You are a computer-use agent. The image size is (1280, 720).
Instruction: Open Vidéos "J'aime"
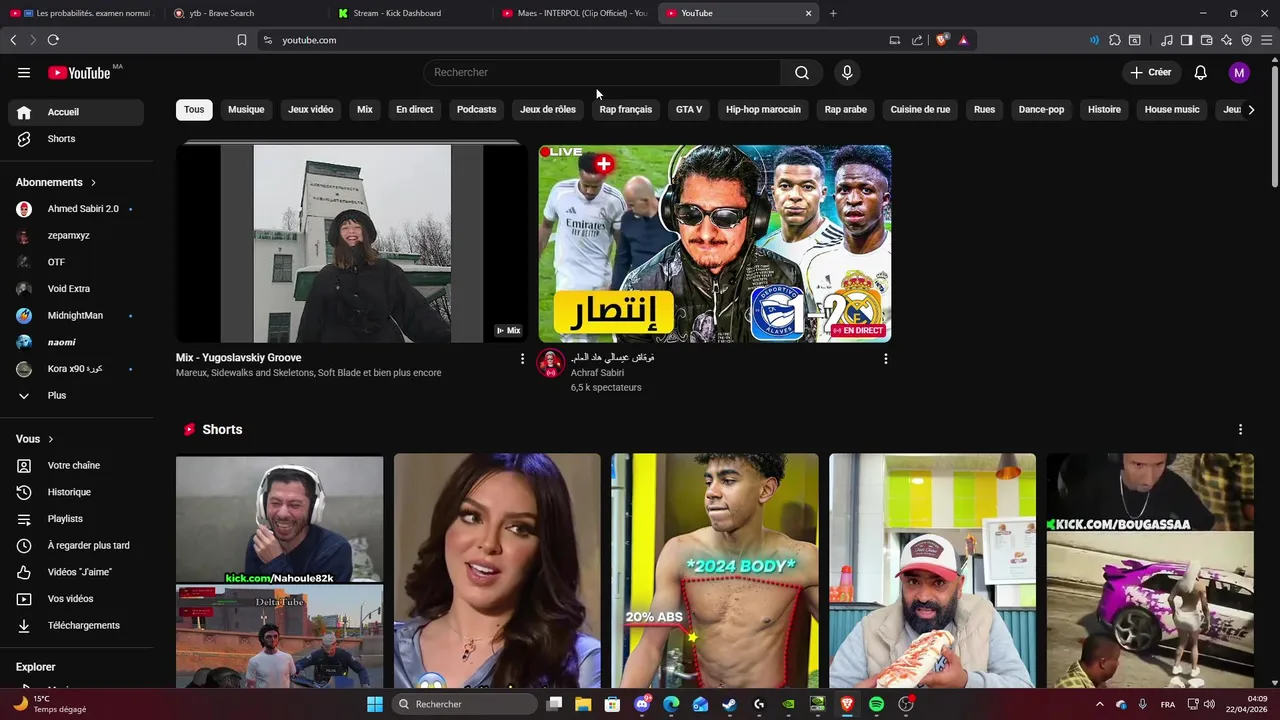tap(76, 572)
